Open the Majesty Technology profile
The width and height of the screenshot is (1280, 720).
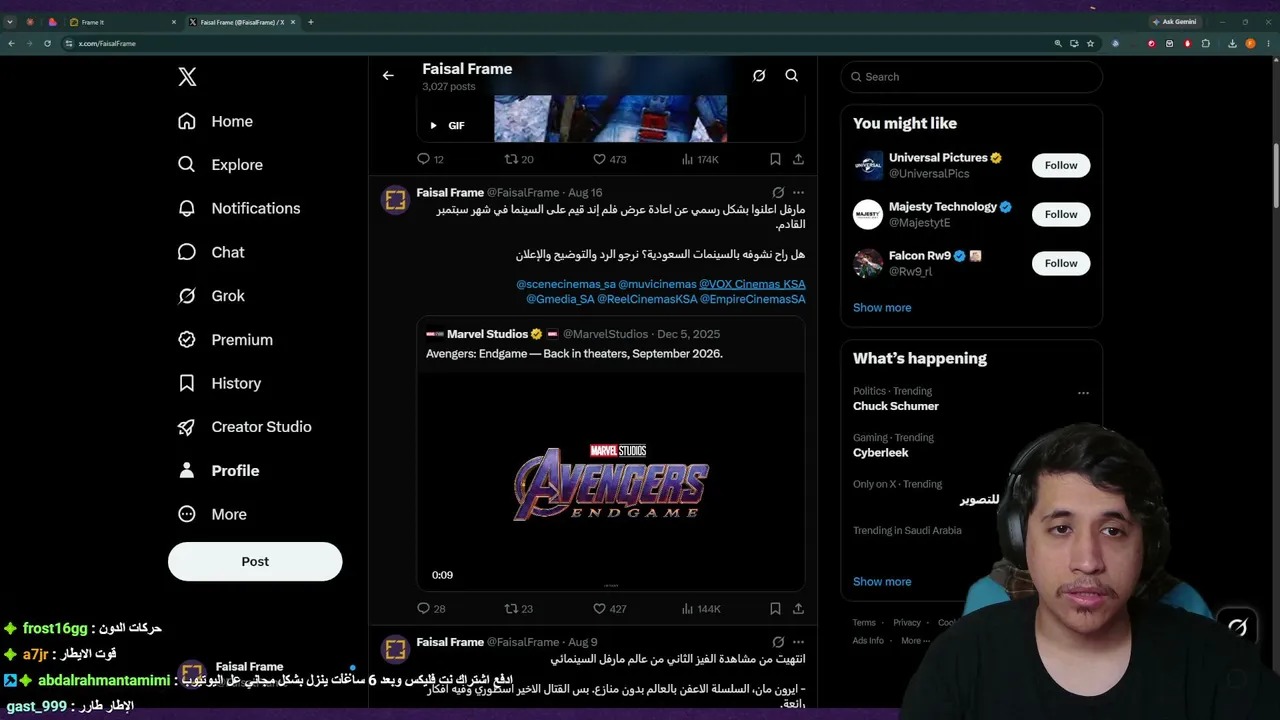943,207
